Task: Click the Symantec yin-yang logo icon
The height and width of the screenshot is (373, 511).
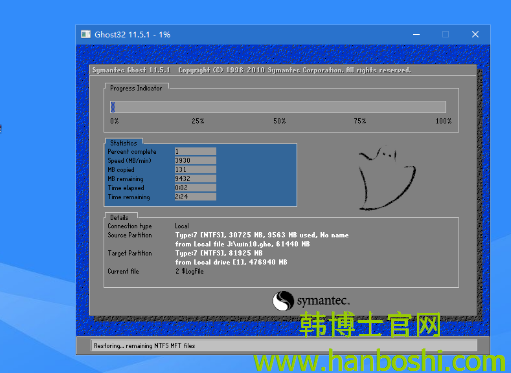Action: [x=283, y=300]
